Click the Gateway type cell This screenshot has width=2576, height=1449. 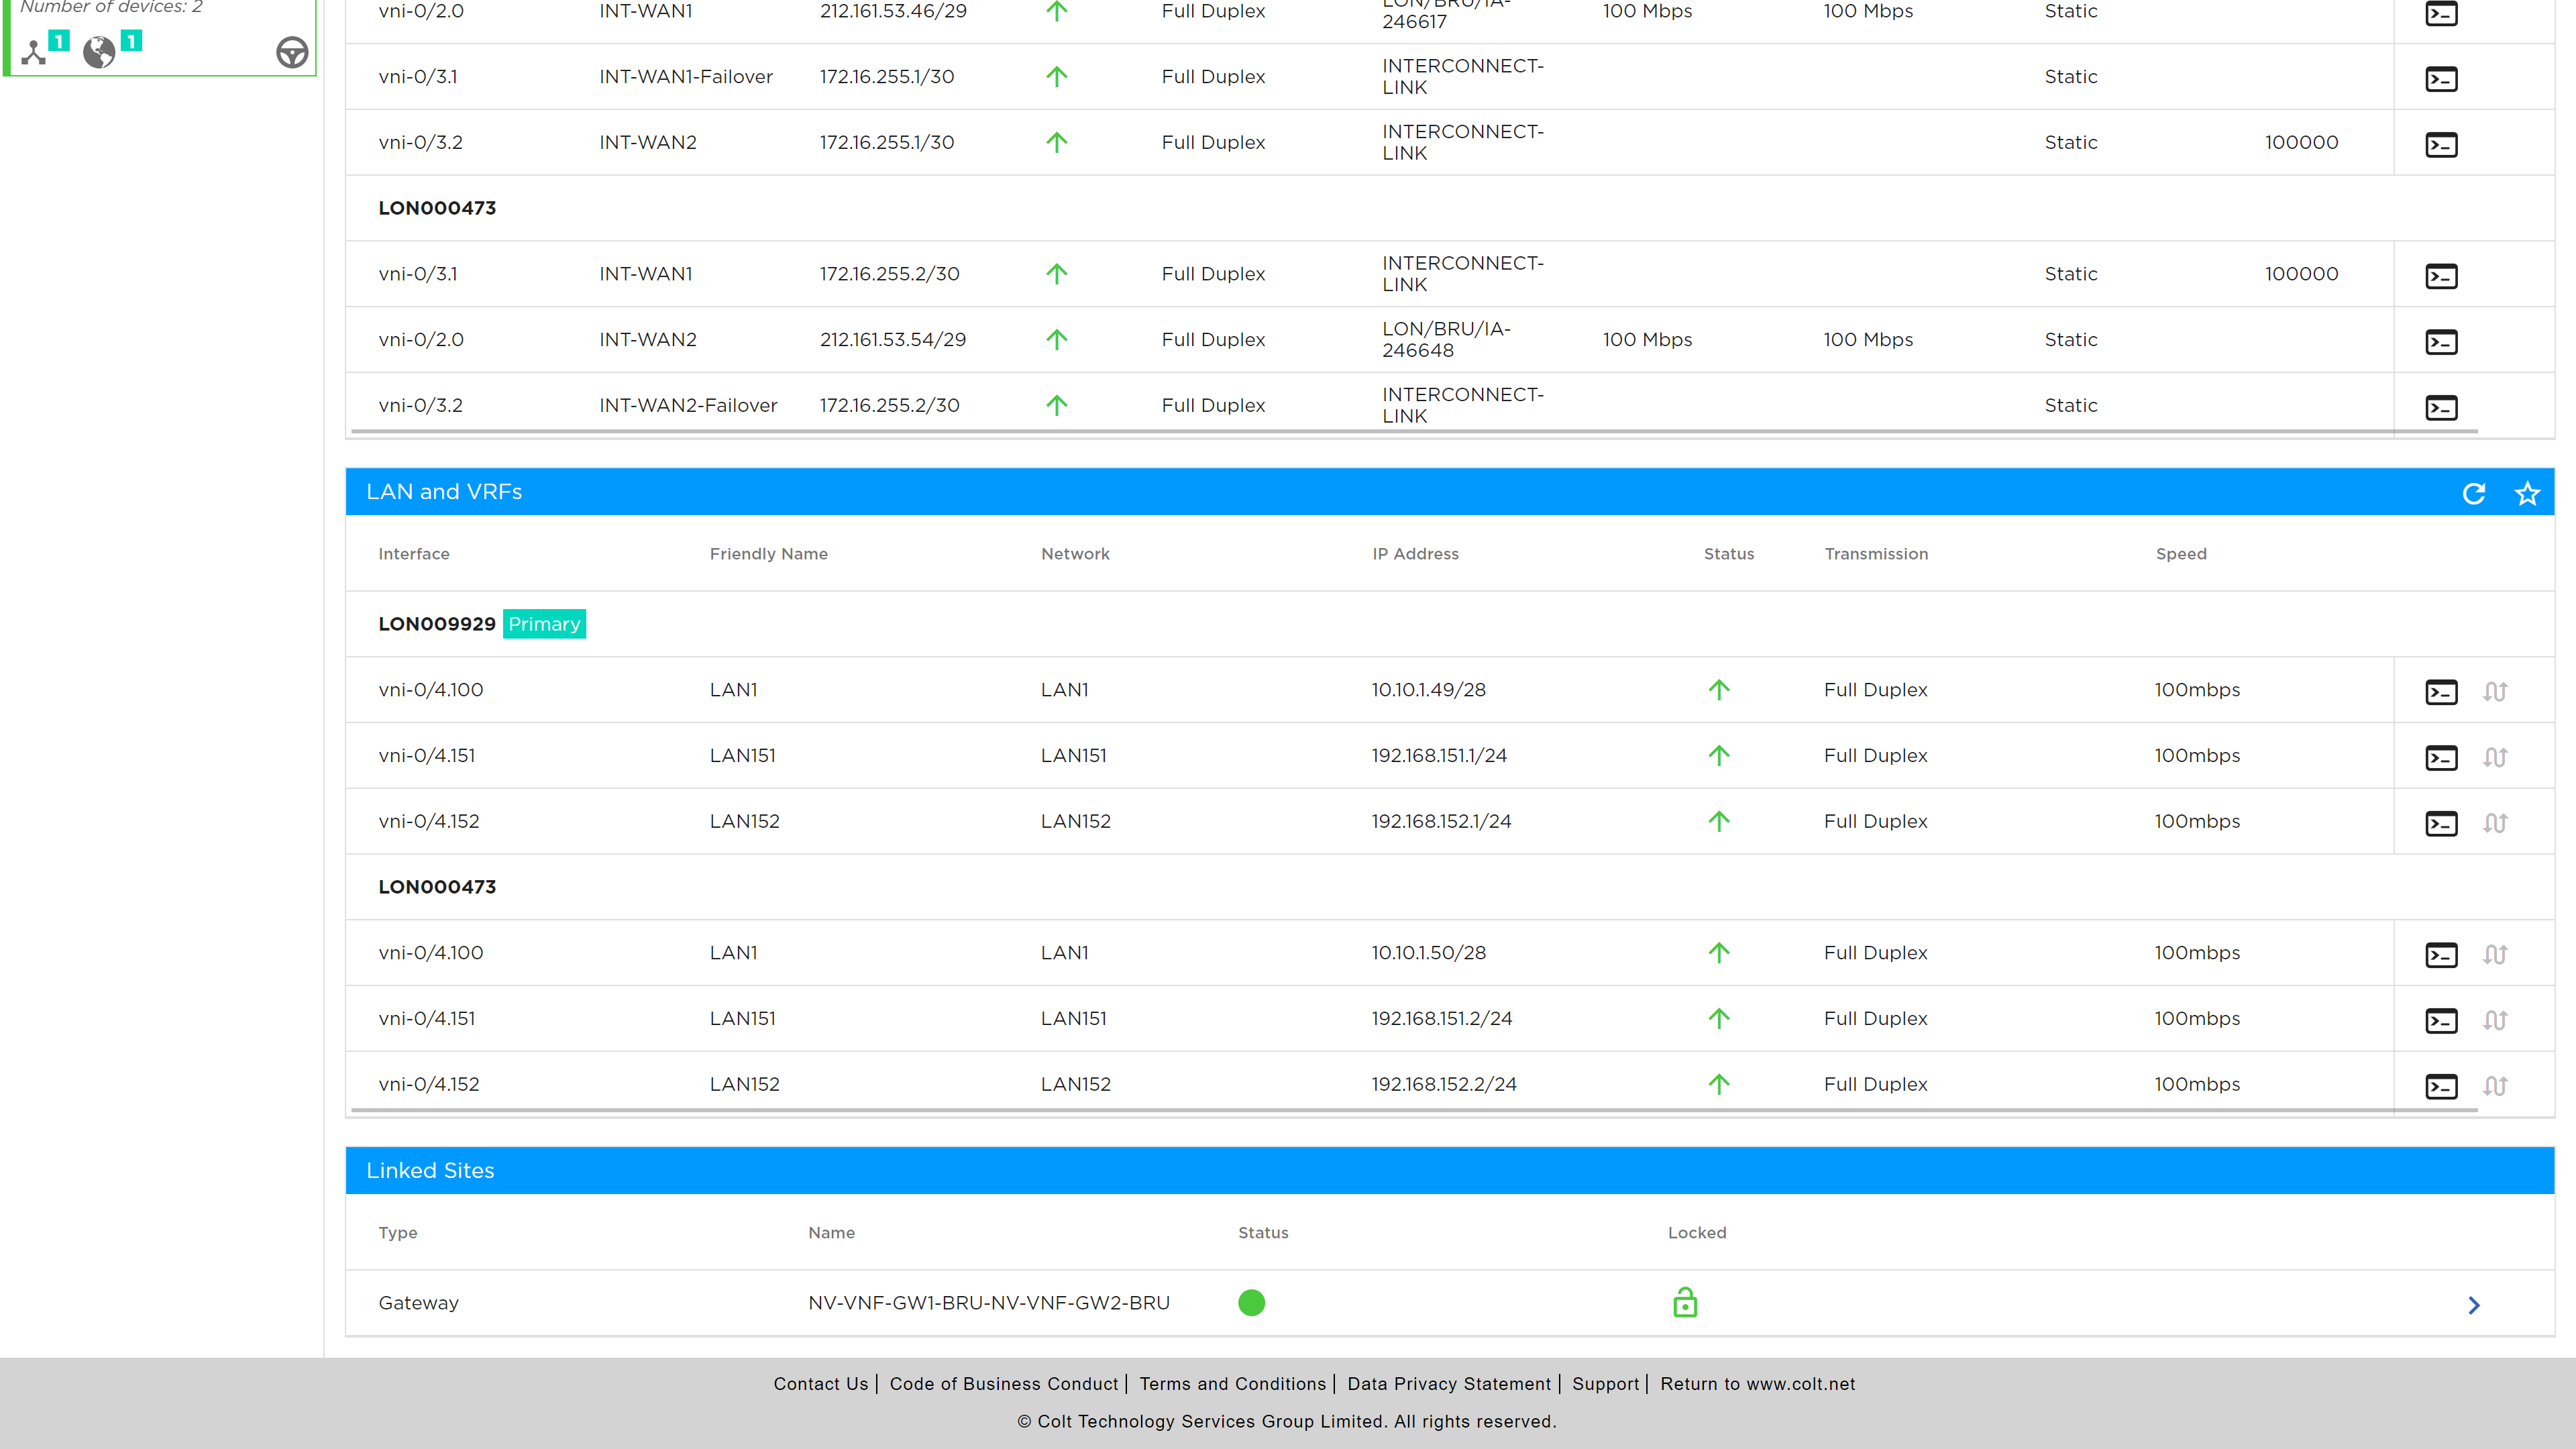coord(418,1303)
